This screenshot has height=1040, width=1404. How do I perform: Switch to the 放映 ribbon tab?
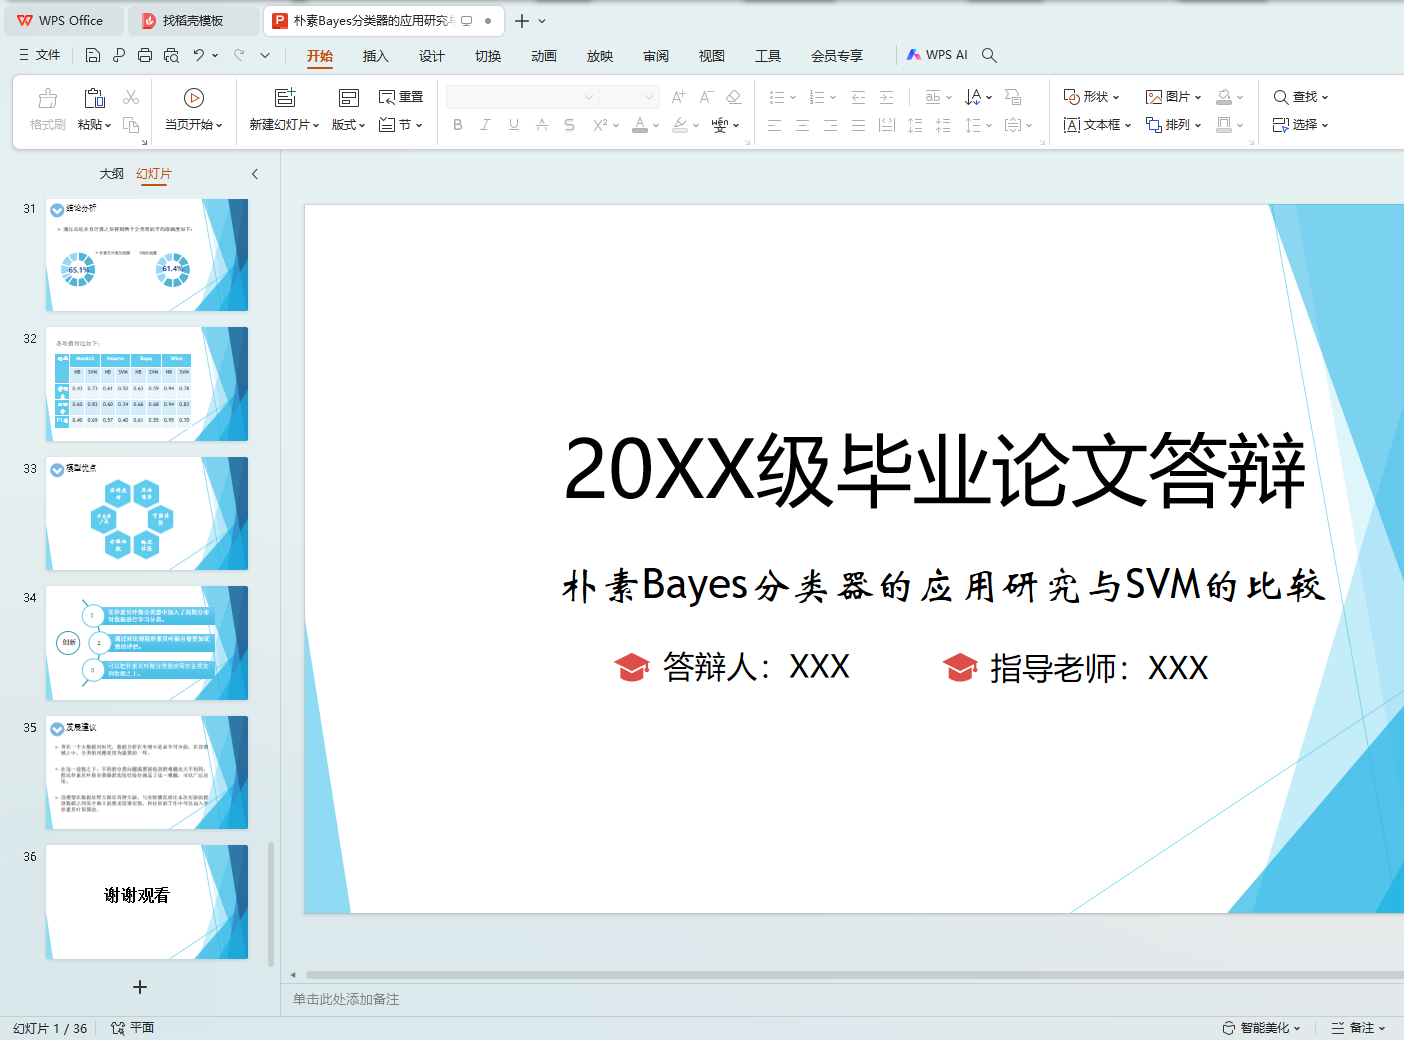click(600, 56)
